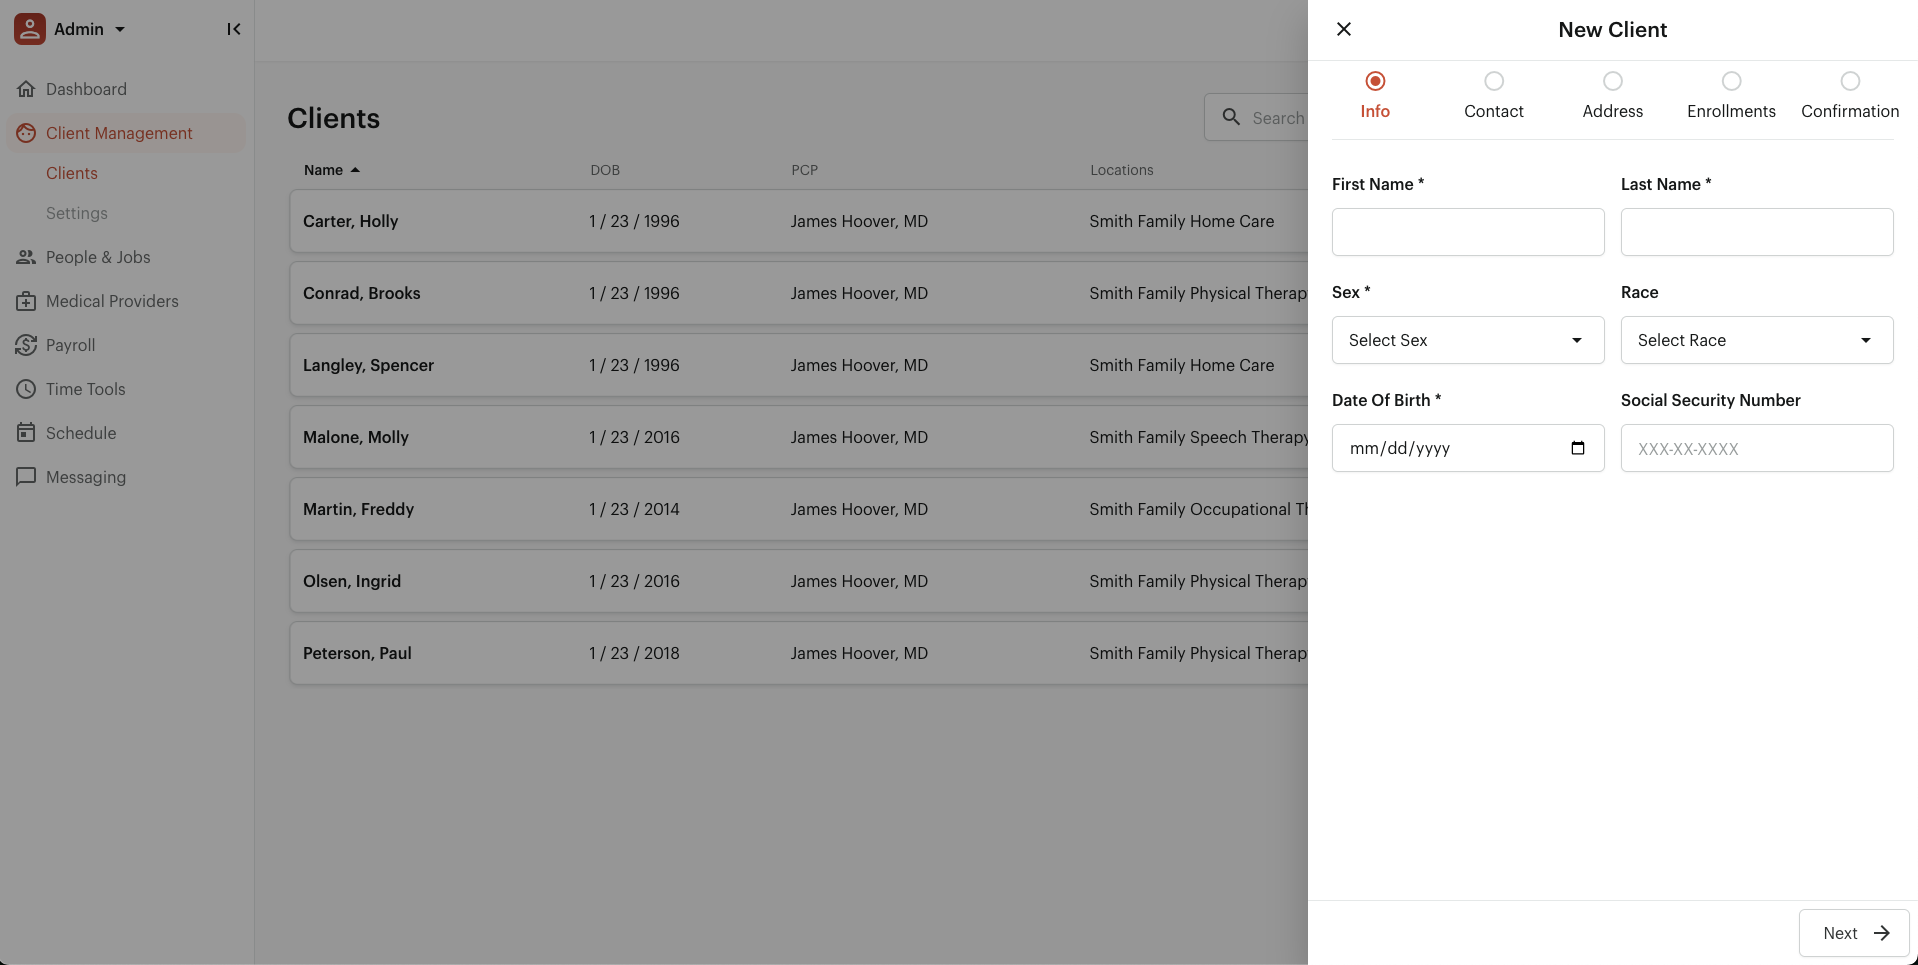Focus the First Name text field

point(1467,232)
